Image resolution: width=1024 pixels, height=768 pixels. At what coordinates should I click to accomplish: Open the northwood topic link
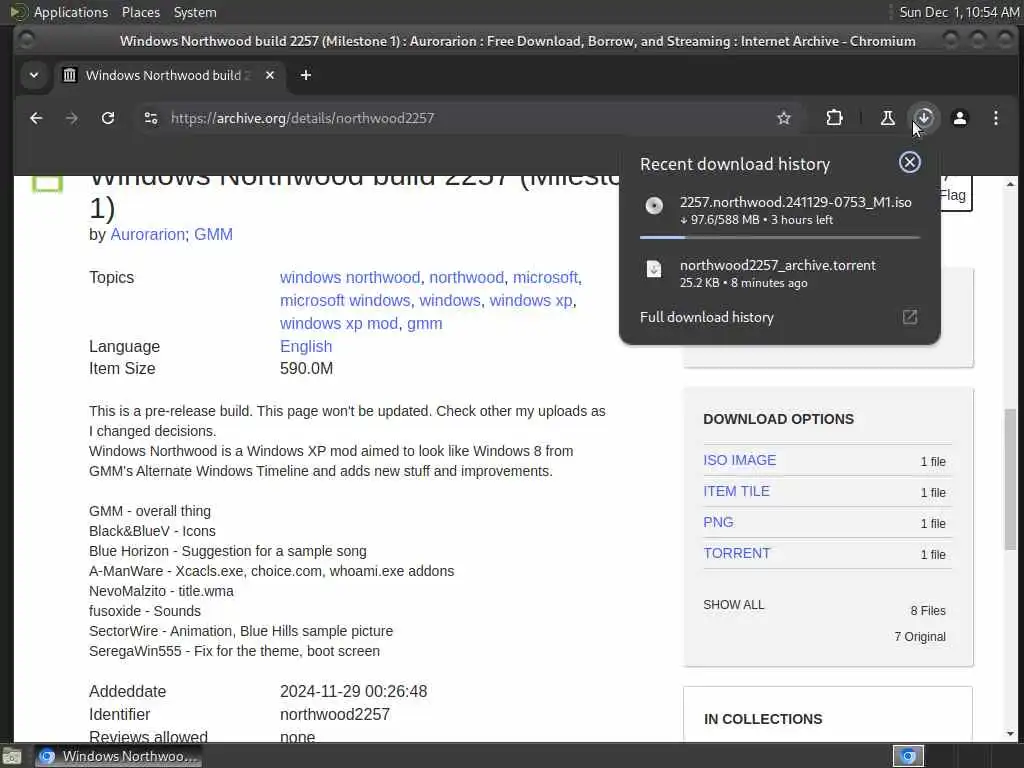coord(466,278)
